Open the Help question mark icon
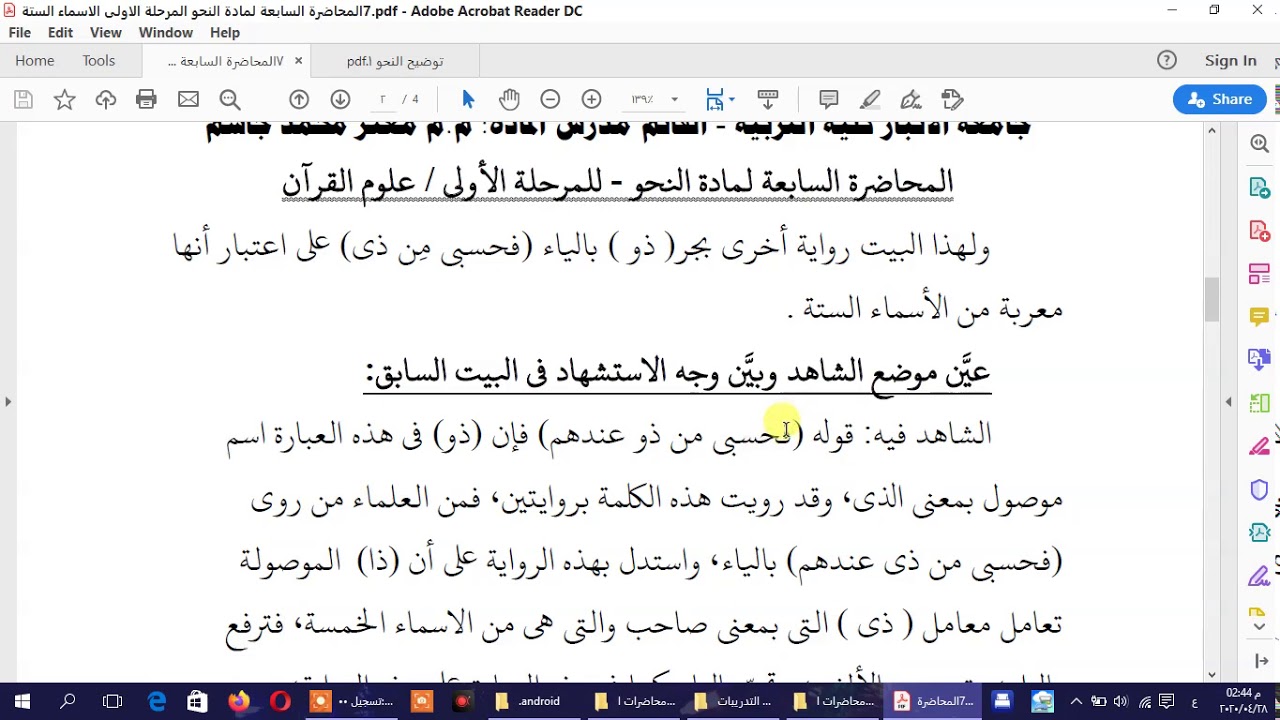1280x720 pixels. pyautogui.click(x=1167, y=61)
